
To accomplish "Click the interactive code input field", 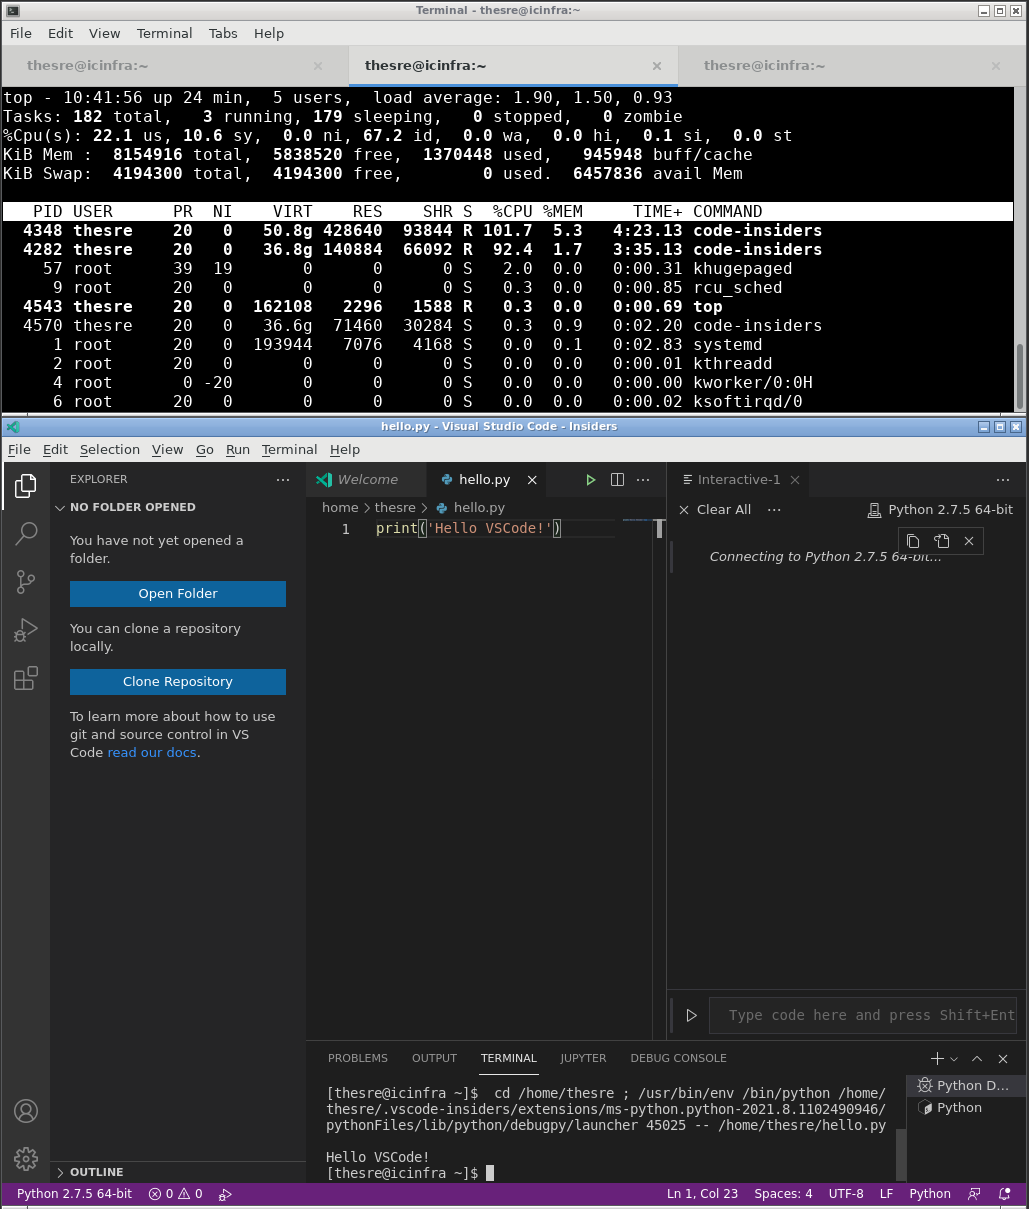I will tap(863, 1015).
